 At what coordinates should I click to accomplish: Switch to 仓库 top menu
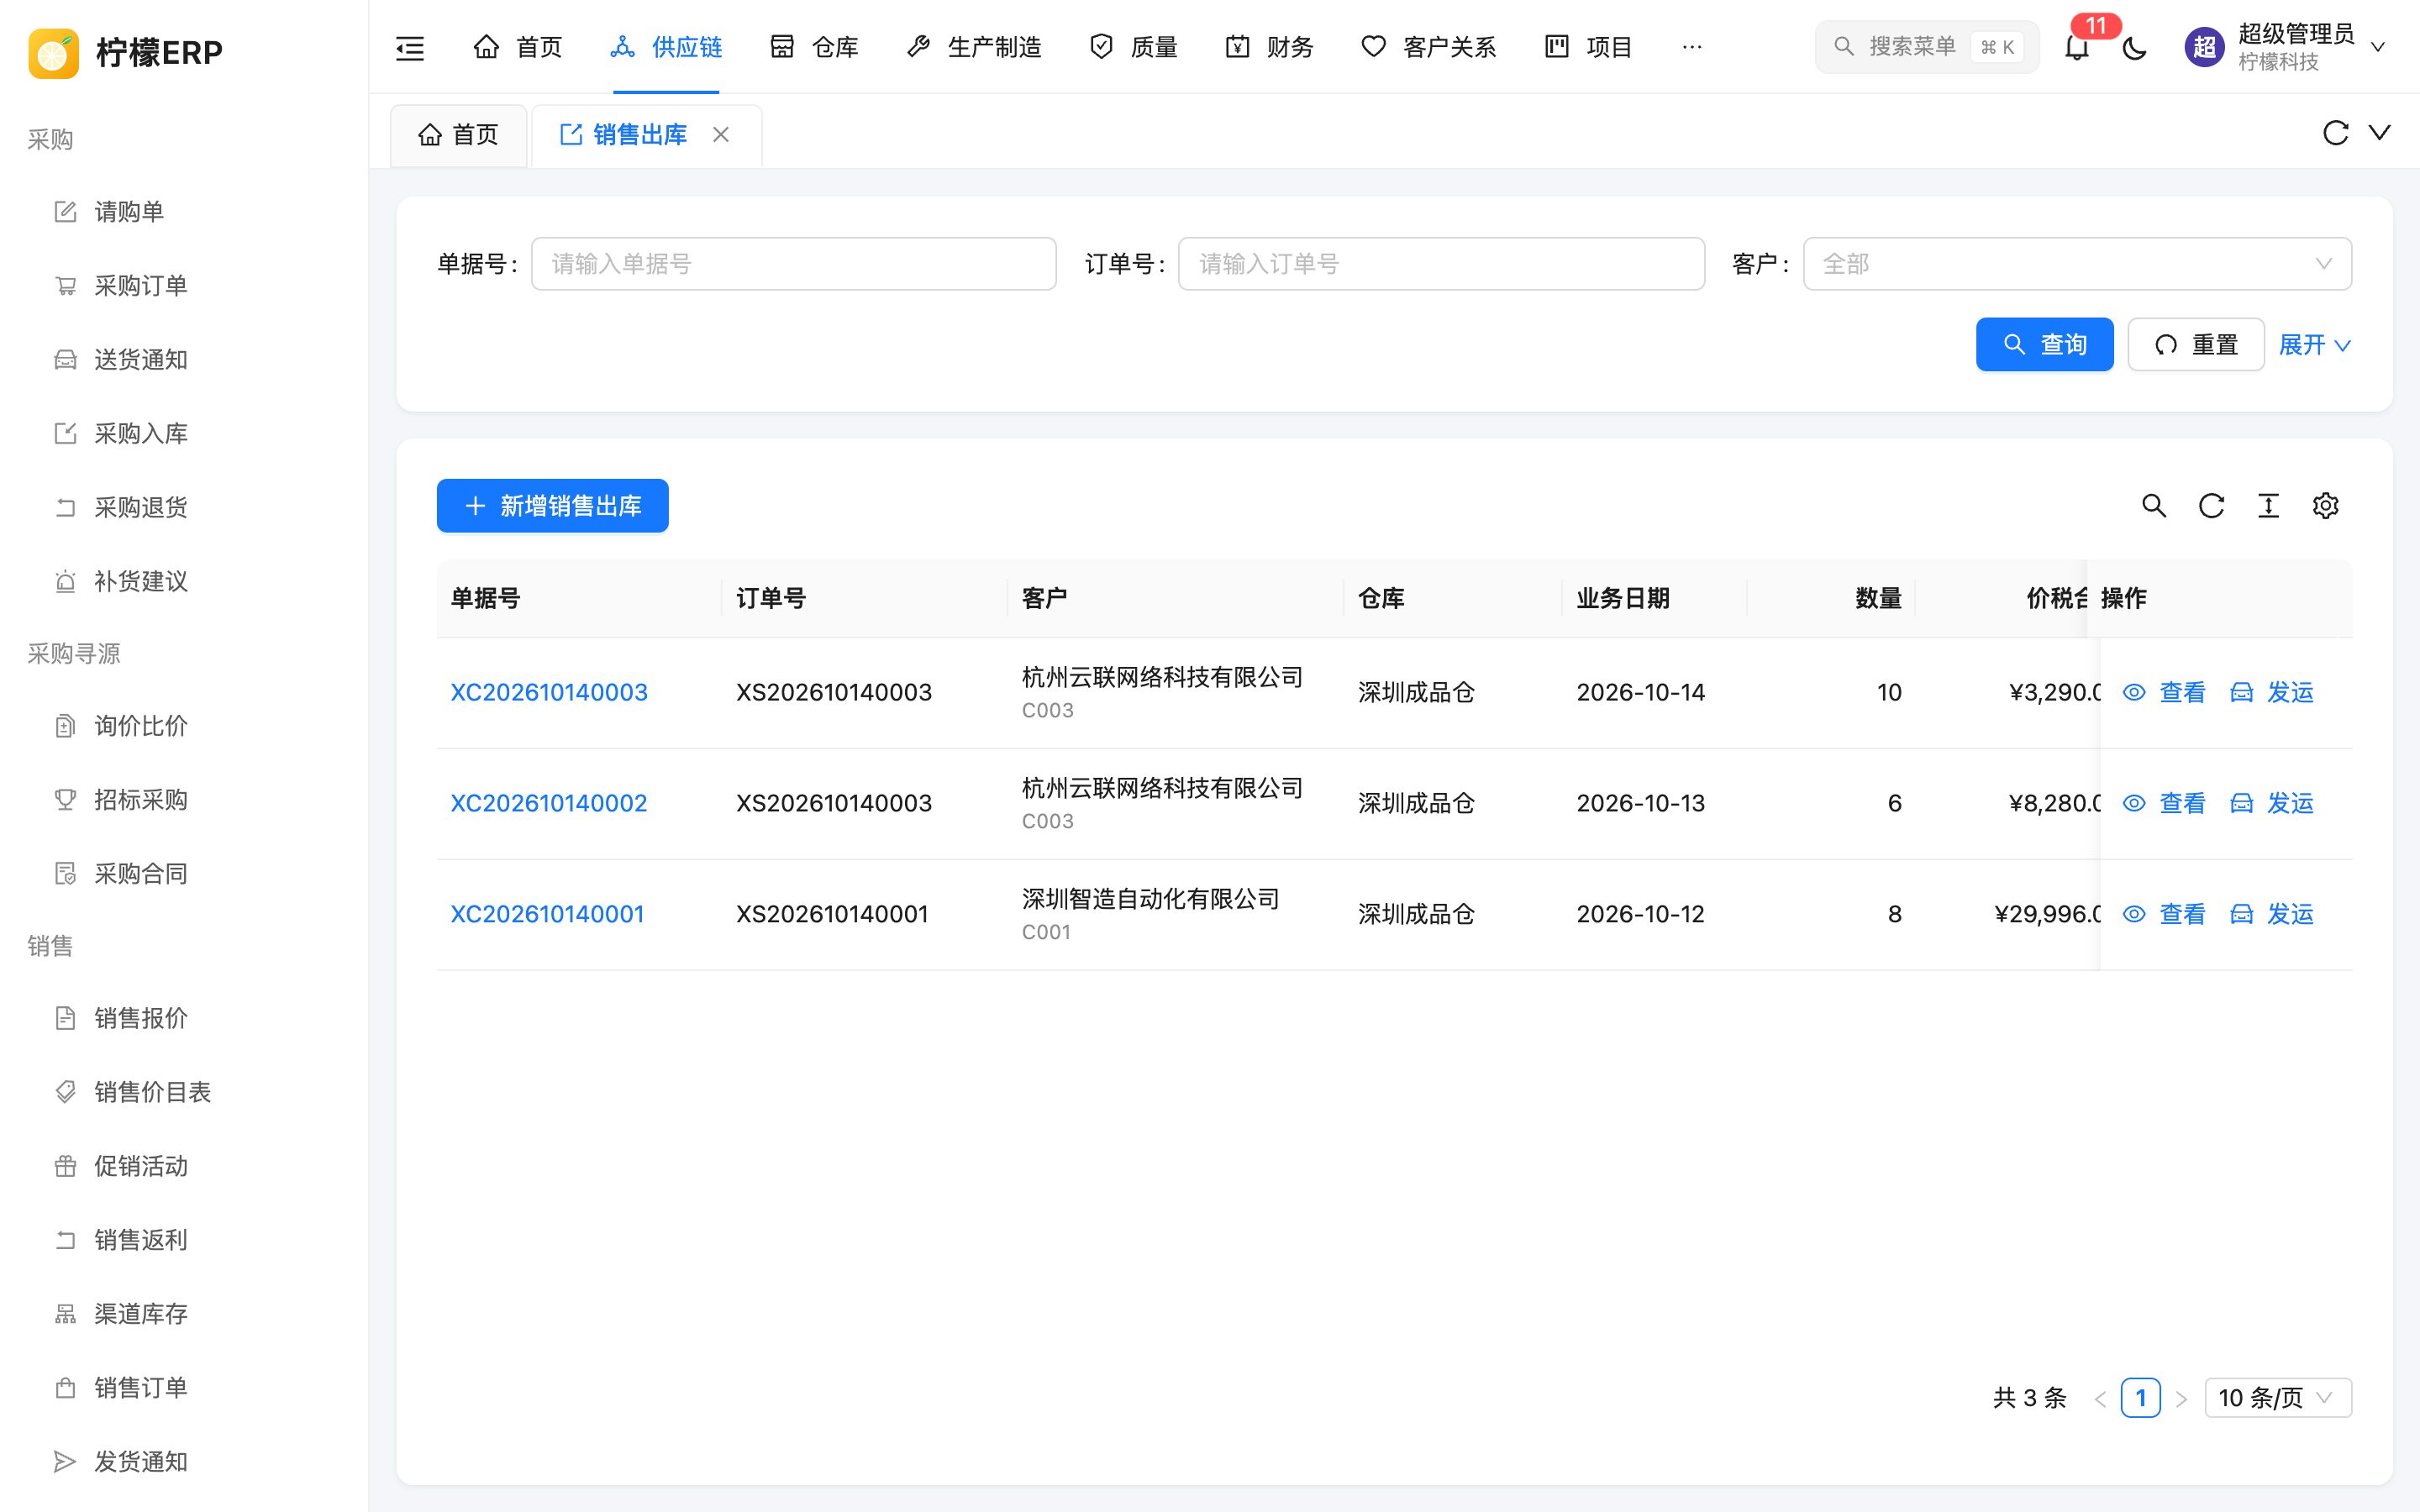(x=814, y=47)
